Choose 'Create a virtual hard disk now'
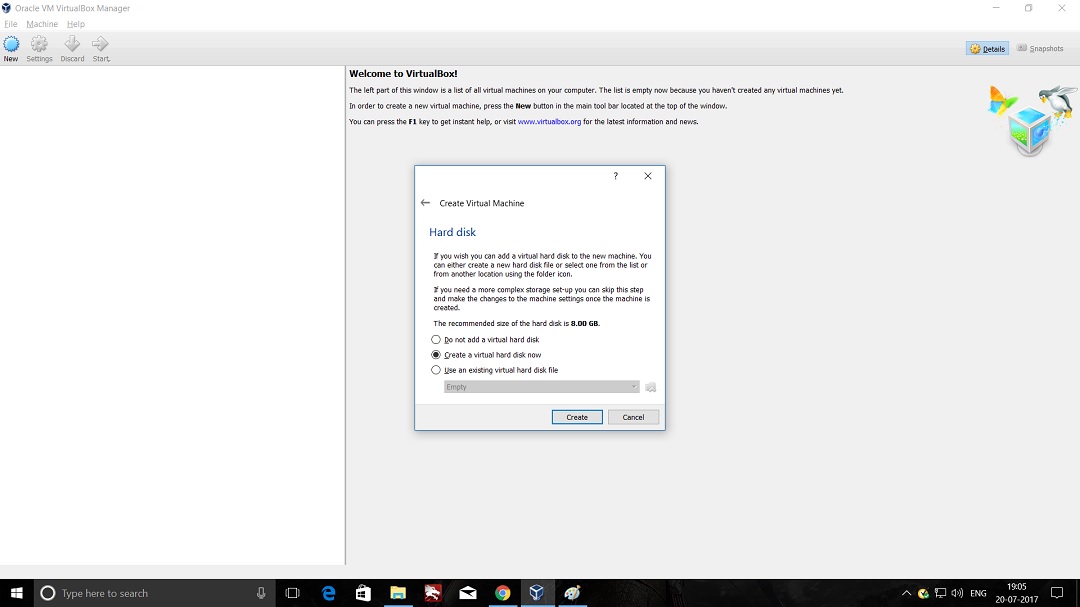The height and width of the screenshot is (607, 1080). [x=436, y=355]
